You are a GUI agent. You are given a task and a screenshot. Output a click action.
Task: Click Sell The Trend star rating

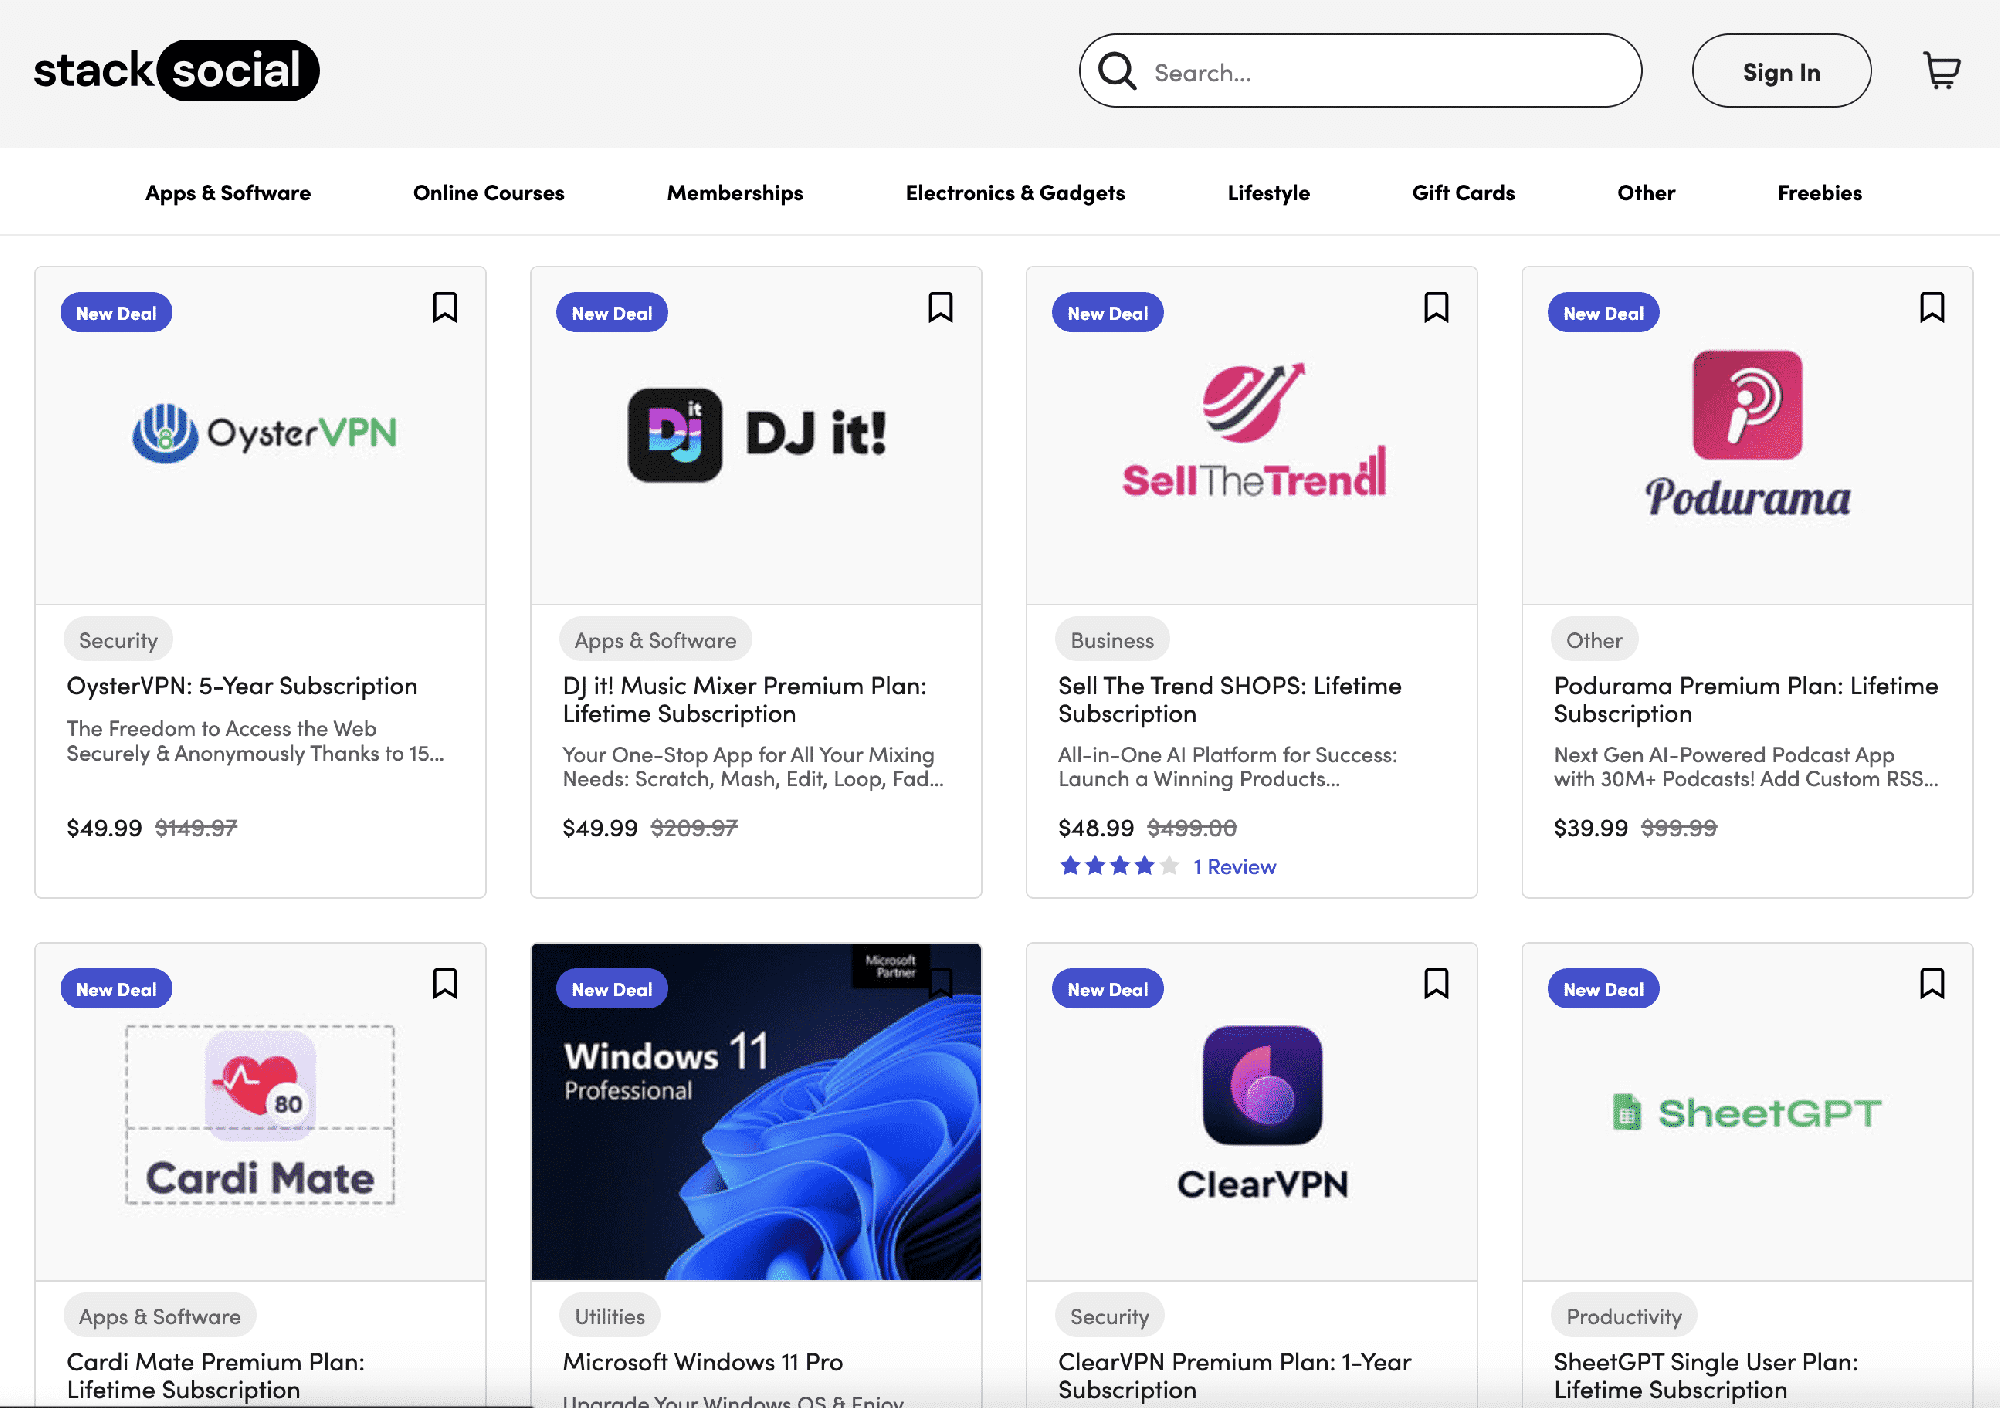pos(1119,866)
